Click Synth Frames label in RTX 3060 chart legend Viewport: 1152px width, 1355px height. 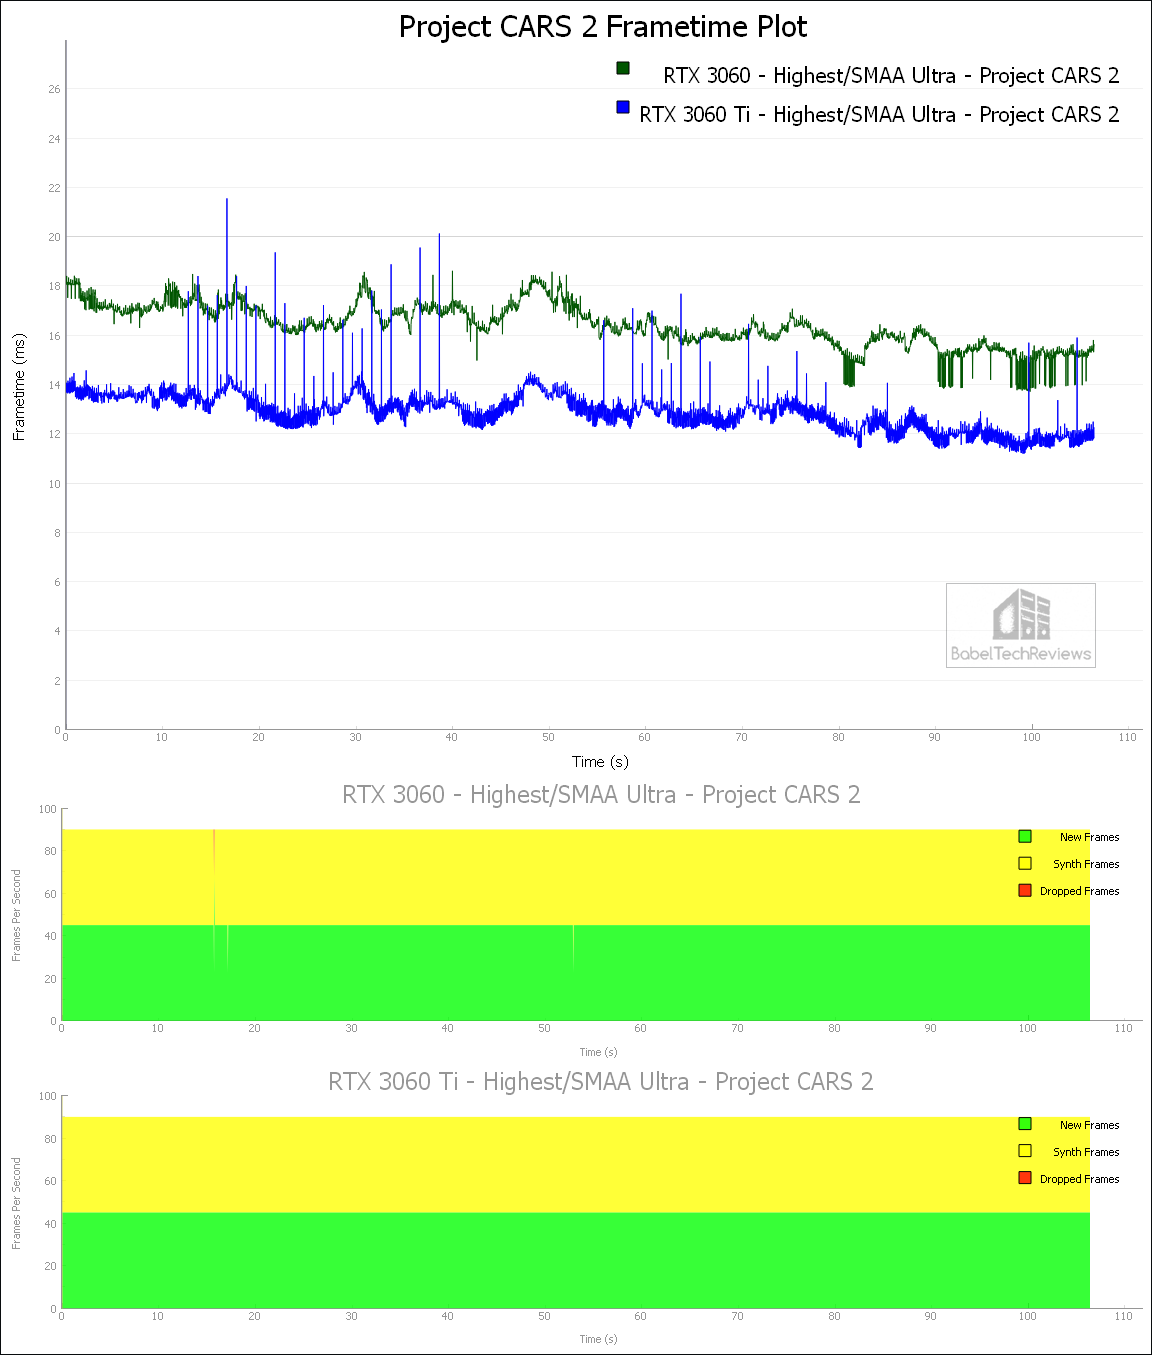(1086, 864)
